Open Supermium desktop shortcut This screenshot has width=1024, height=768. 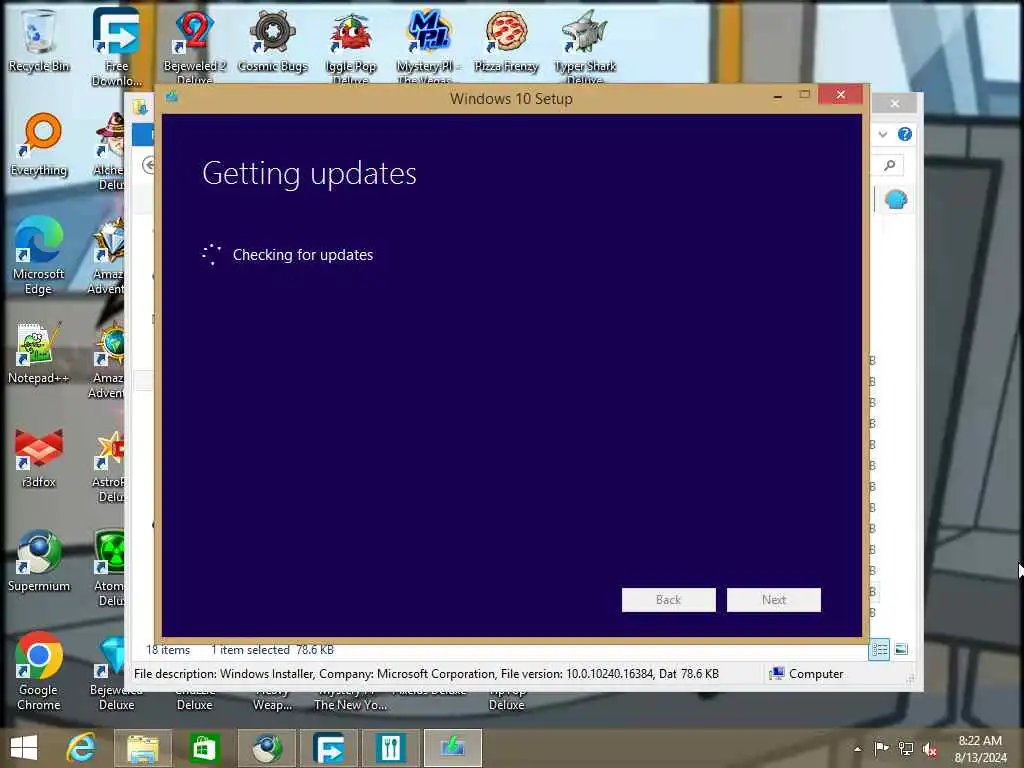[x=39, y=560]
